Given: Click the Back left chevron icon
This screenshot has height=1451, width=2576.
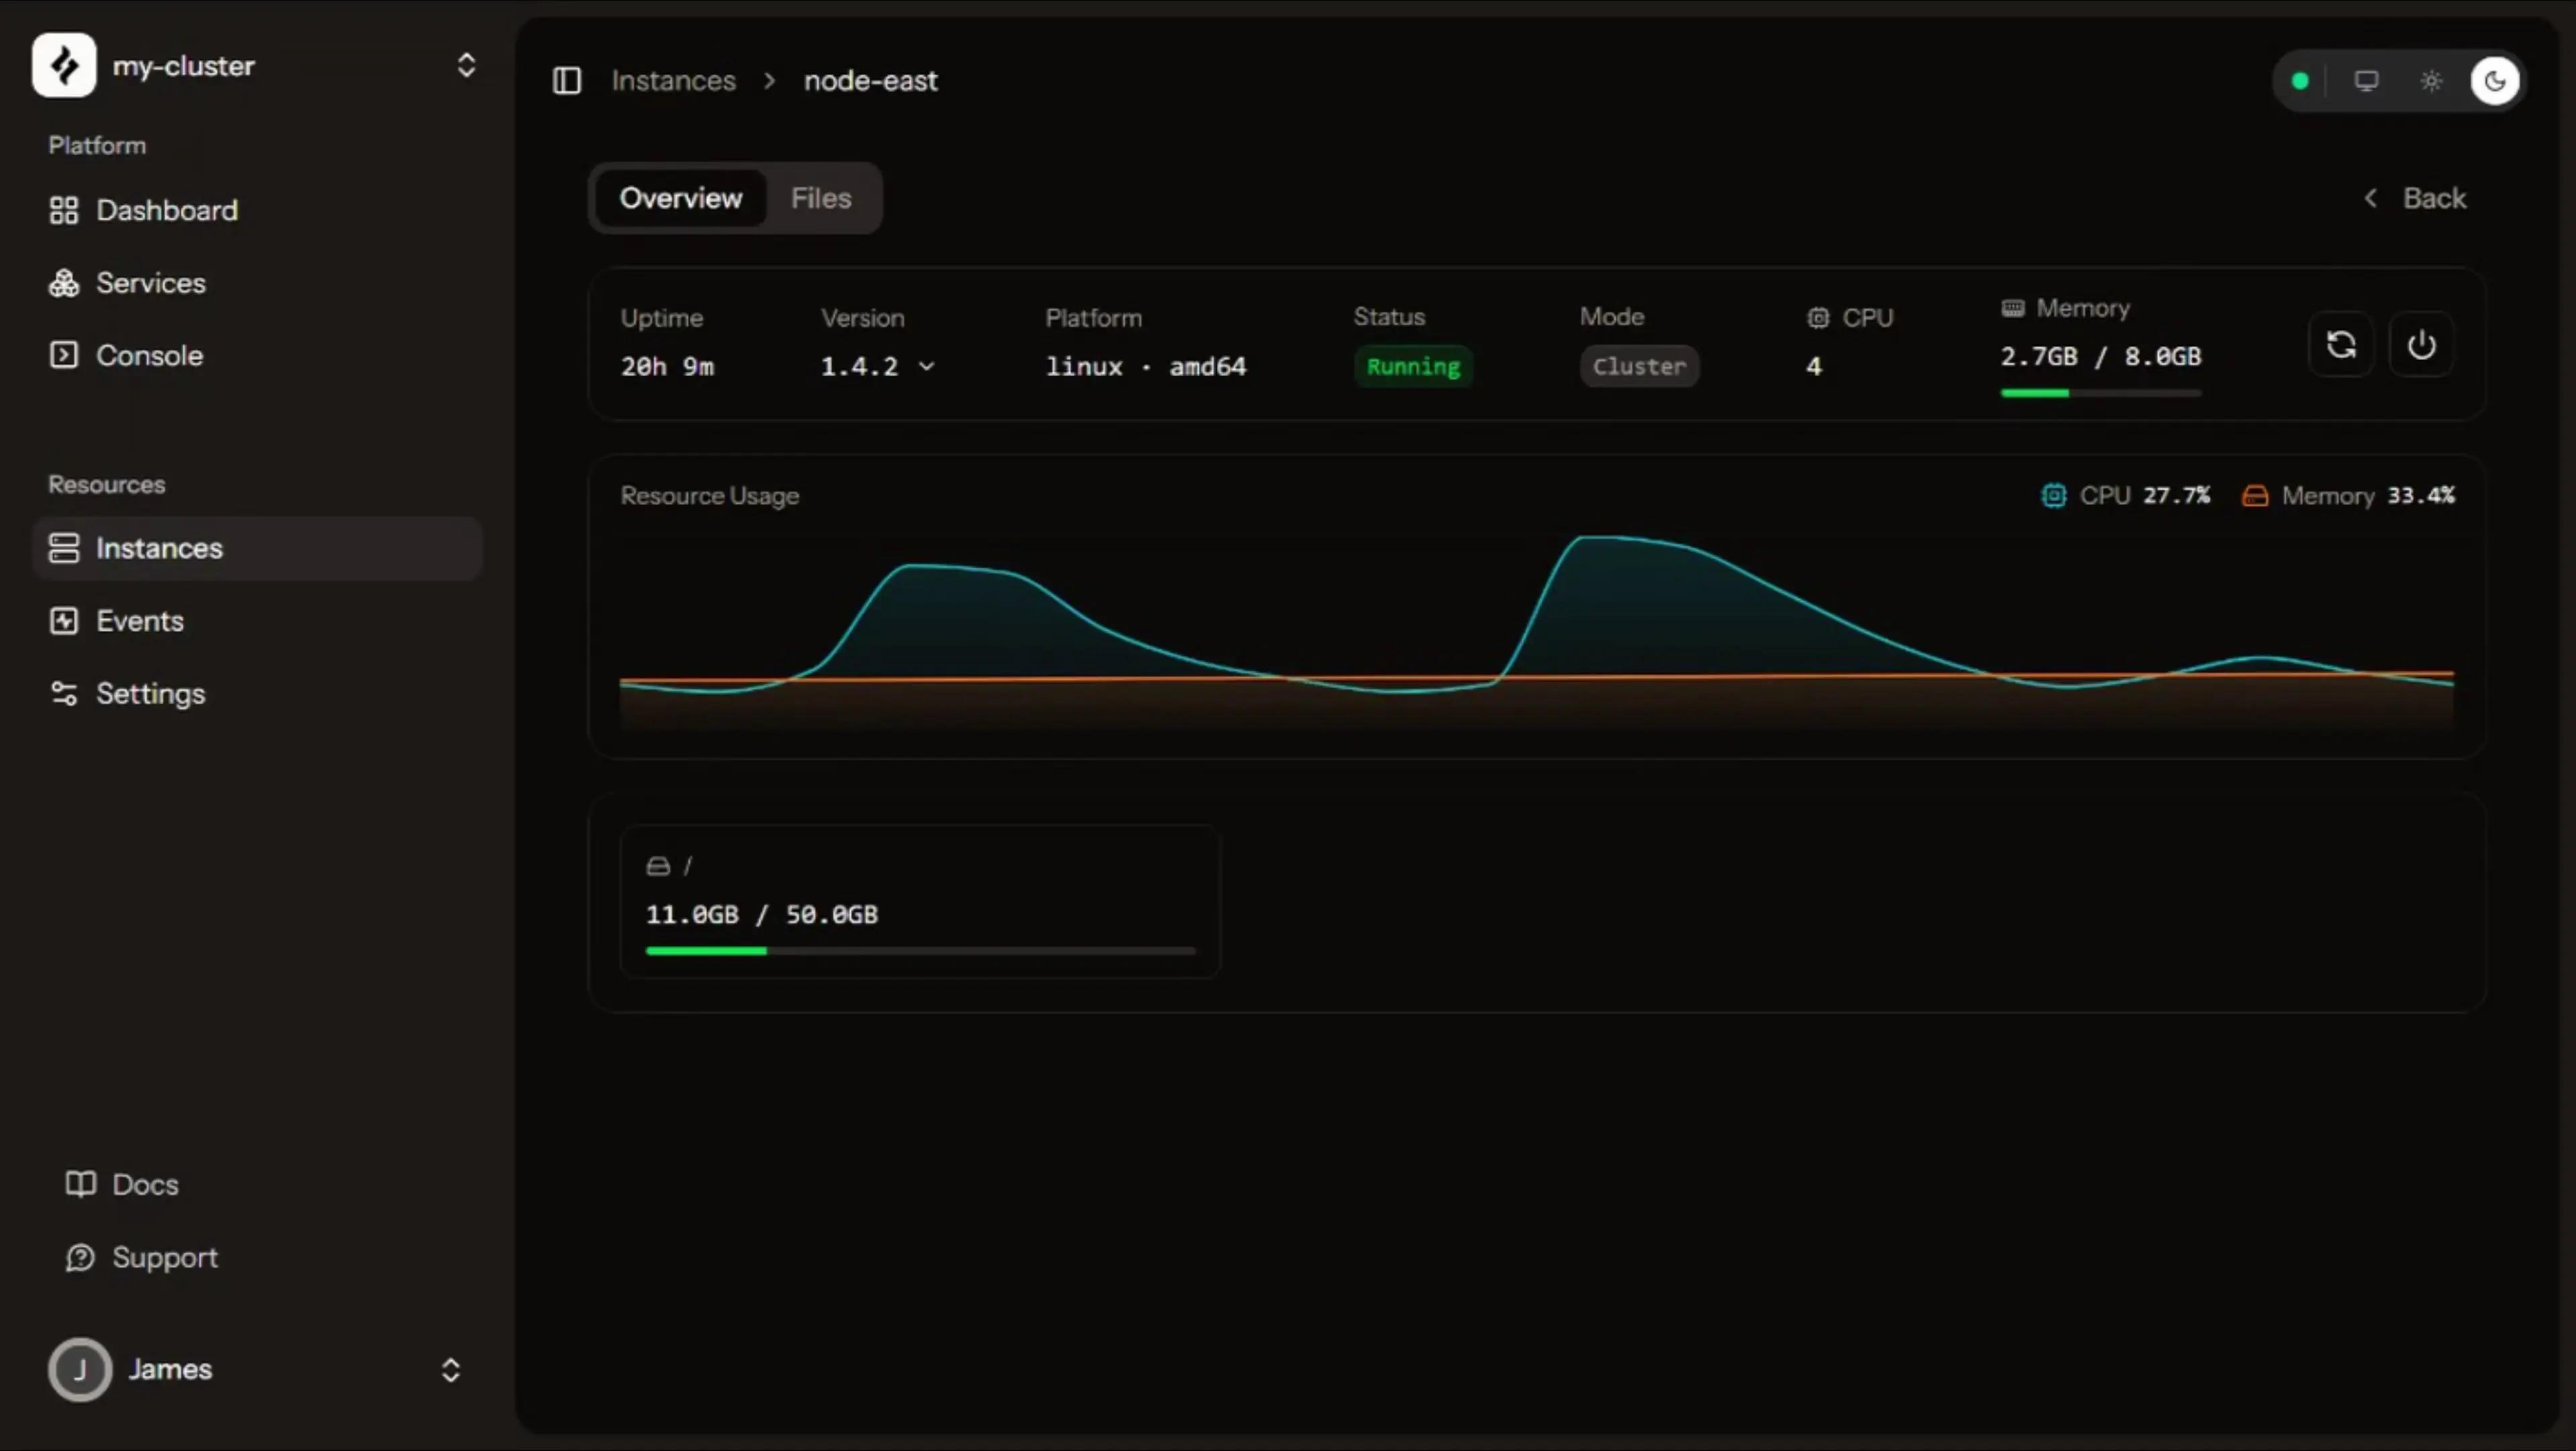Looking at the screenshot, I should (x=2371, y=198).
